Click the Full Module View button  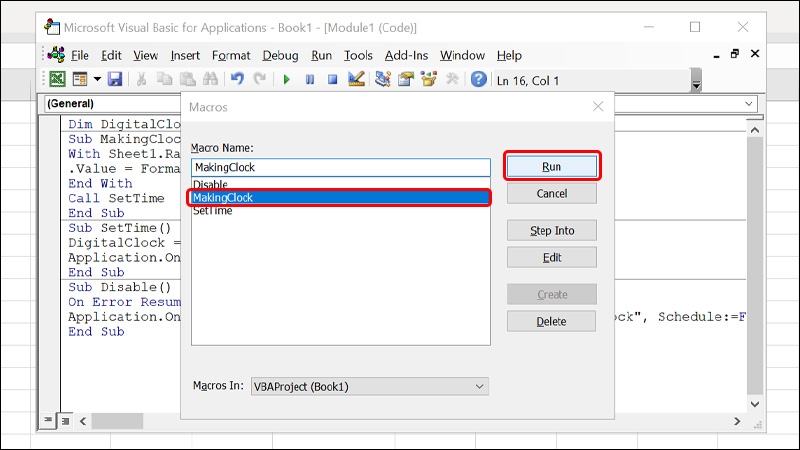click(x=65, y=421)
